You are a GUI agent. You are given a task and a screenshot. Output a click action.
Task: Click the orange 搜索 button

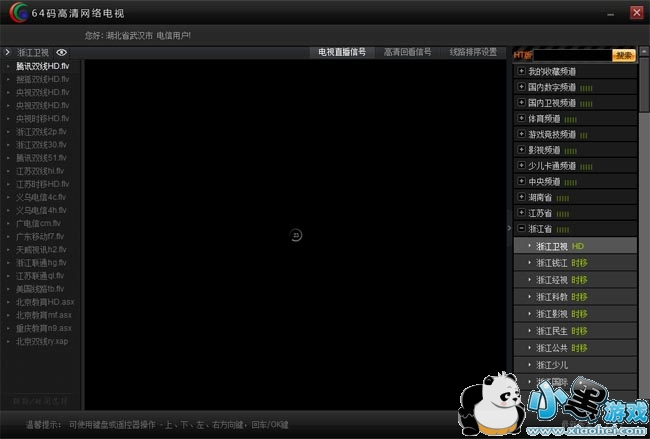[624, 55]
